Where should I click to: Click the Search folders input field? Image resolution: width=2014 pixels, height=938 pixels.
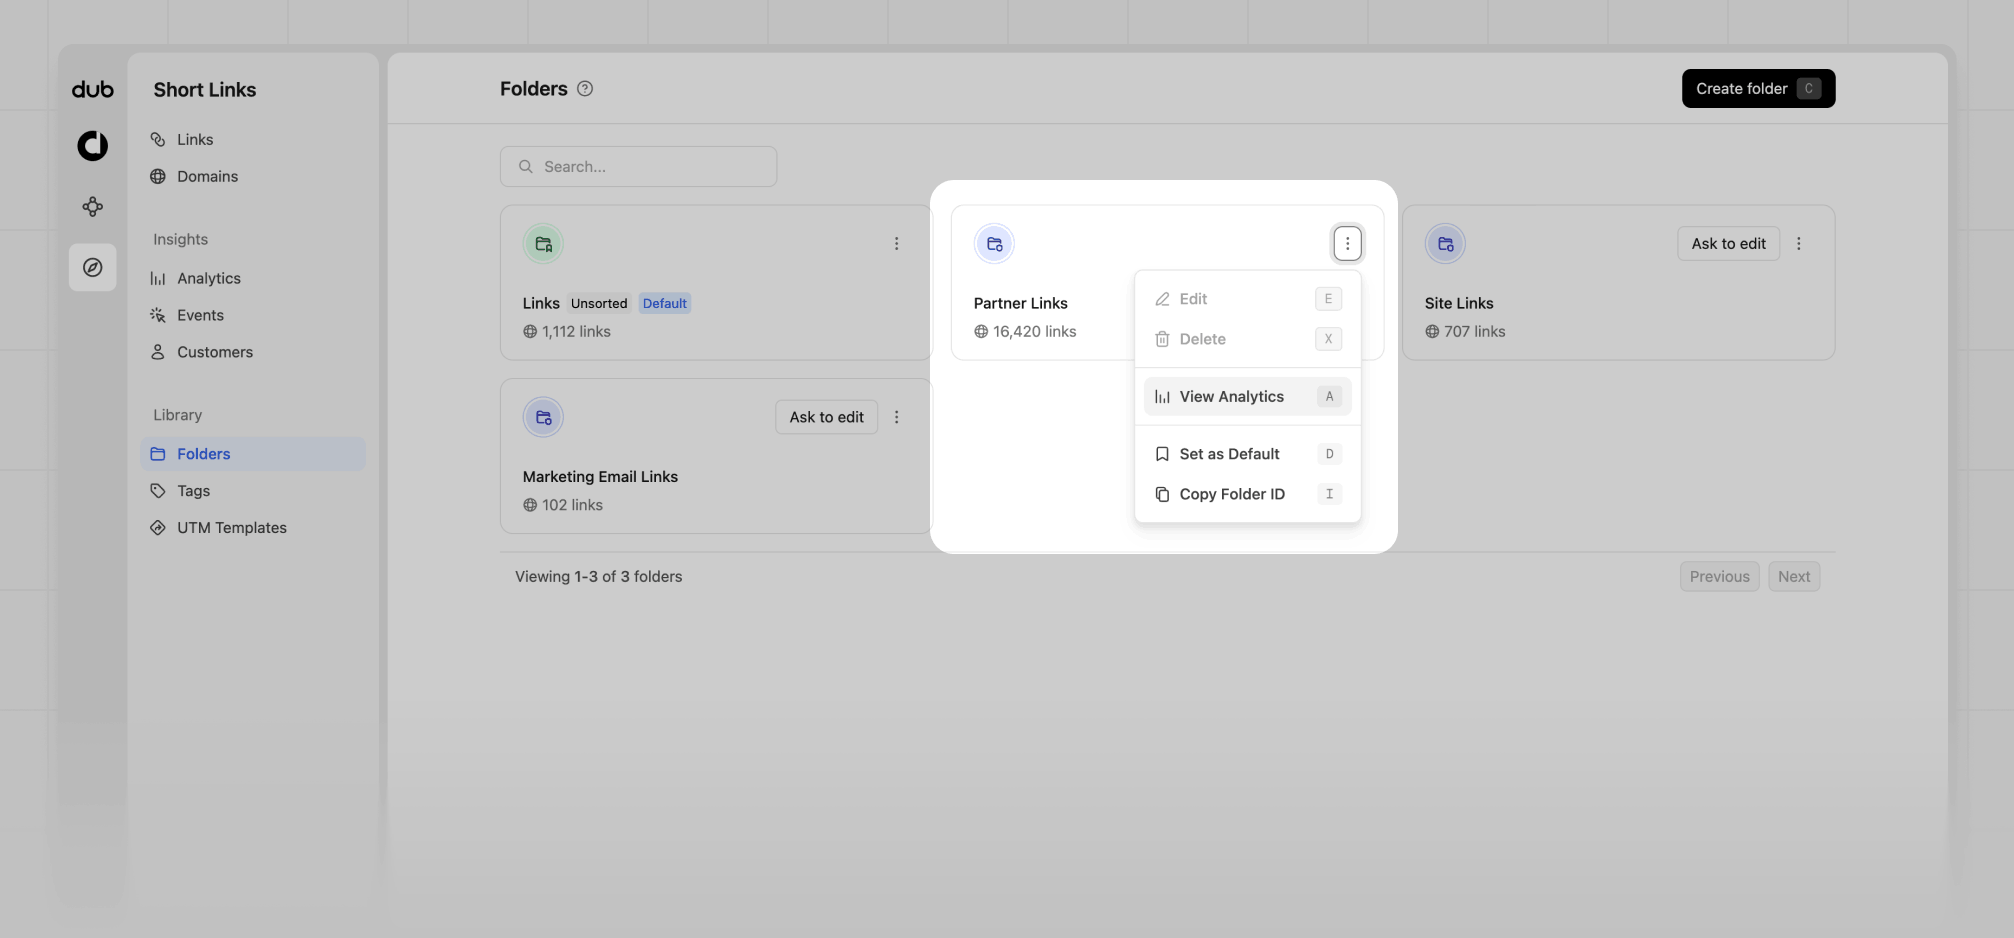pyautogui.click(x=638, y=167)
